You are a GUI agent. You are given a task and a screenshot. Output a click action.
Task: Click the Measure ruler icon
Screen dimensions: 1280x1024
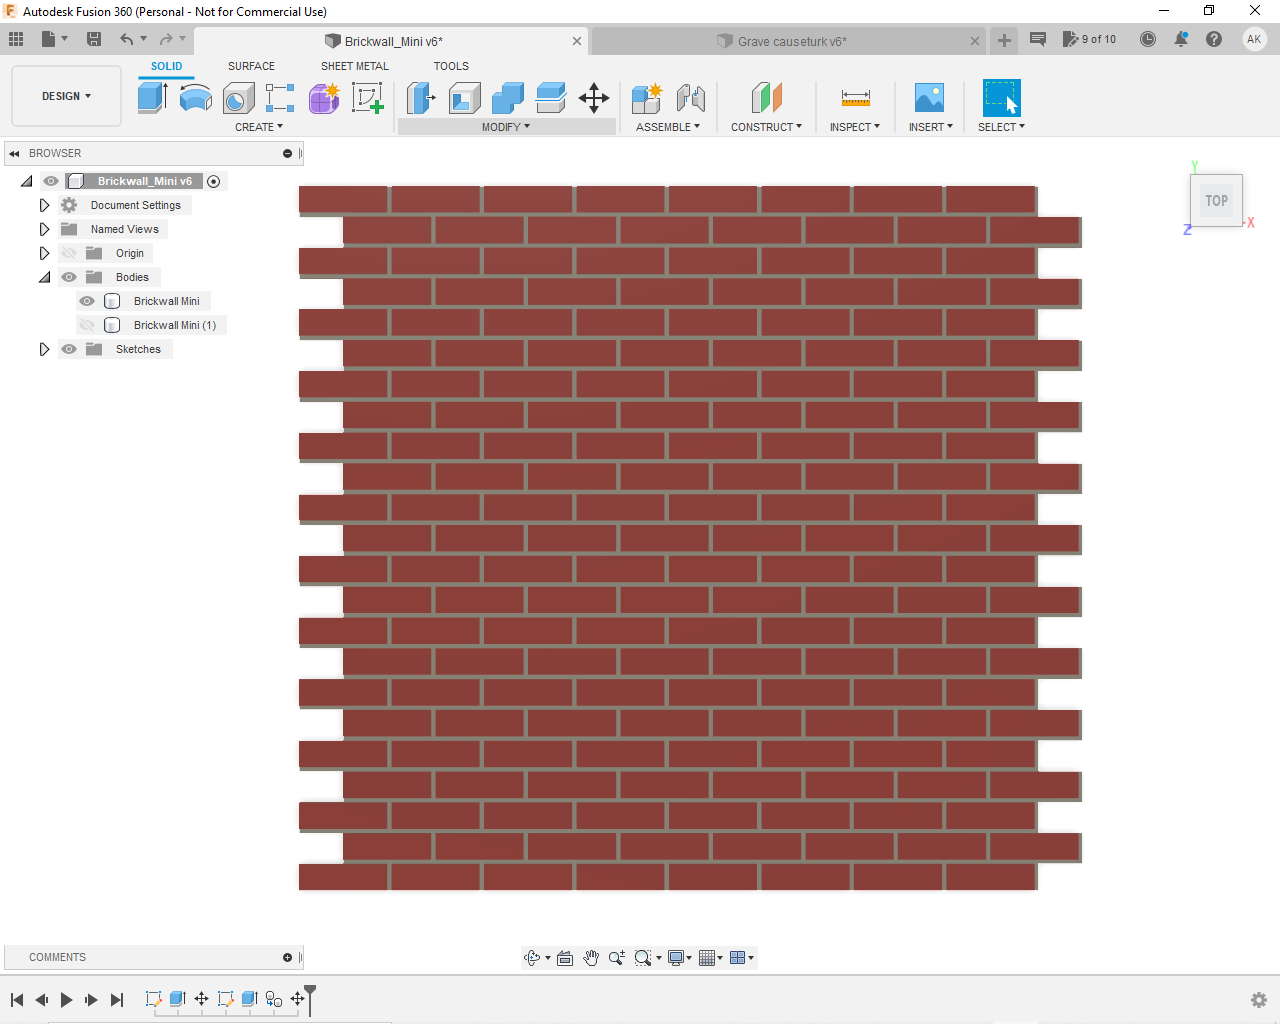coord(856,98)
